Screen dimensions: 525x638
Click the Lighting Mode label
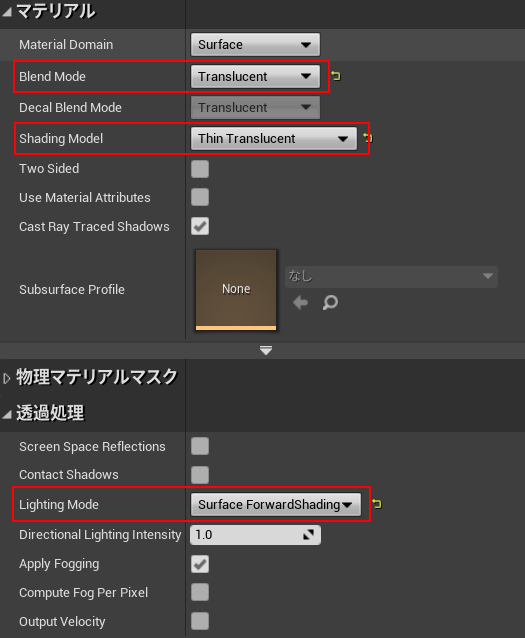click(59, 505)
